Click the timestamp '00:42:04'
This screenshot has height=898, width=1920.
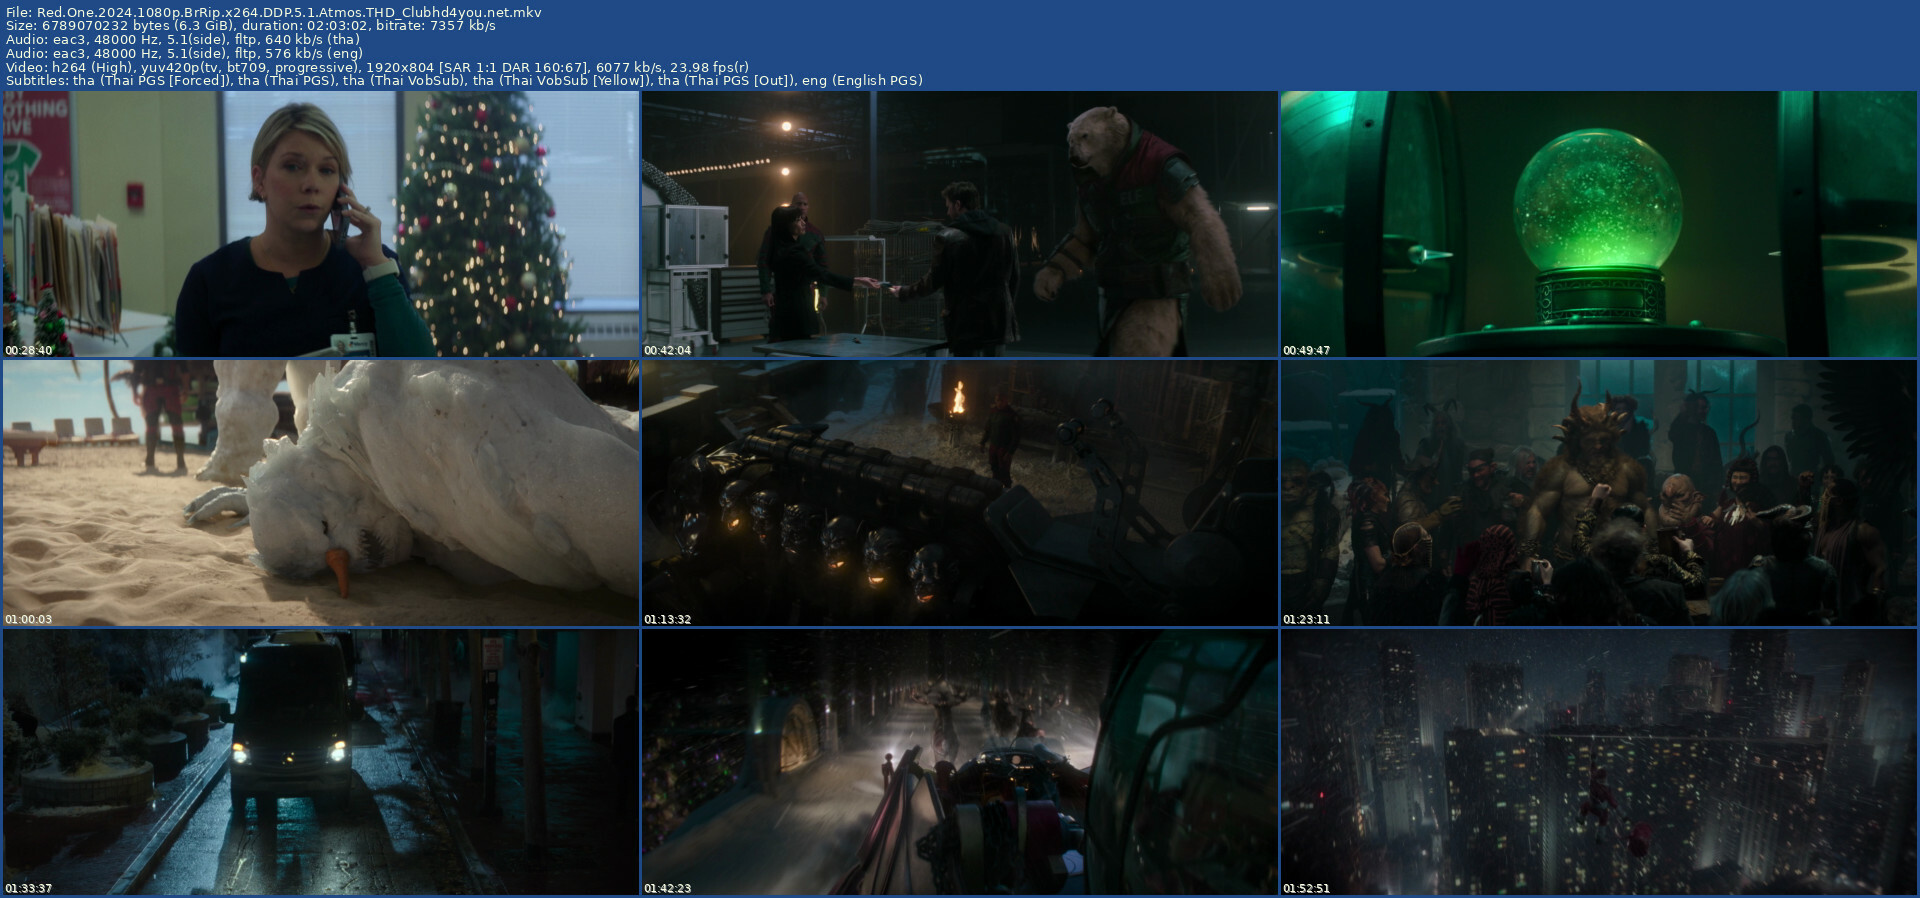pos(667,351)
